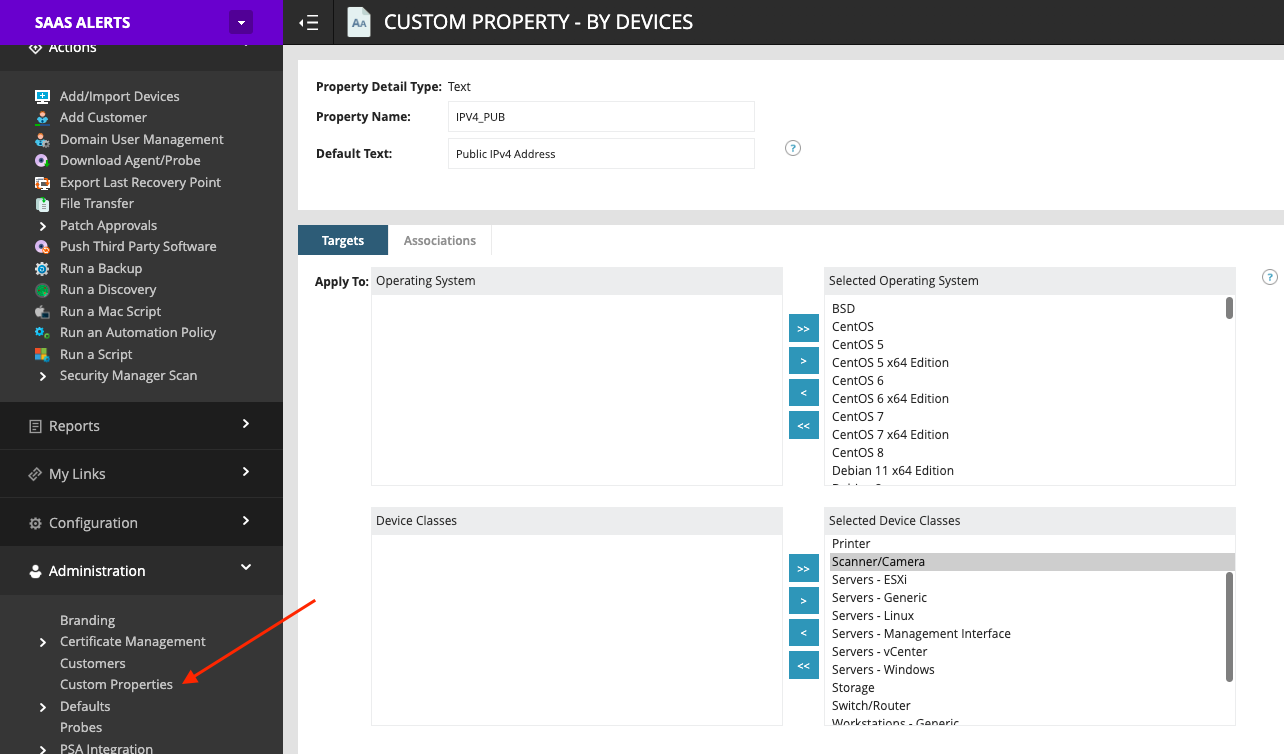Remove all device classes with << button
Image resolution: width=1284 pixels, height=754 pixels.
click(x=803, y=665)
